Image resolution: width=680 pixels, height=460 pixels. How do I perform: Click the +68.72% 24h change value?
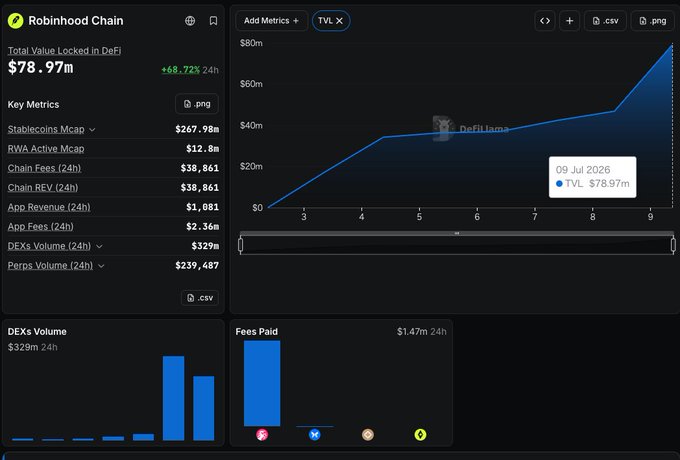point(180,70)
